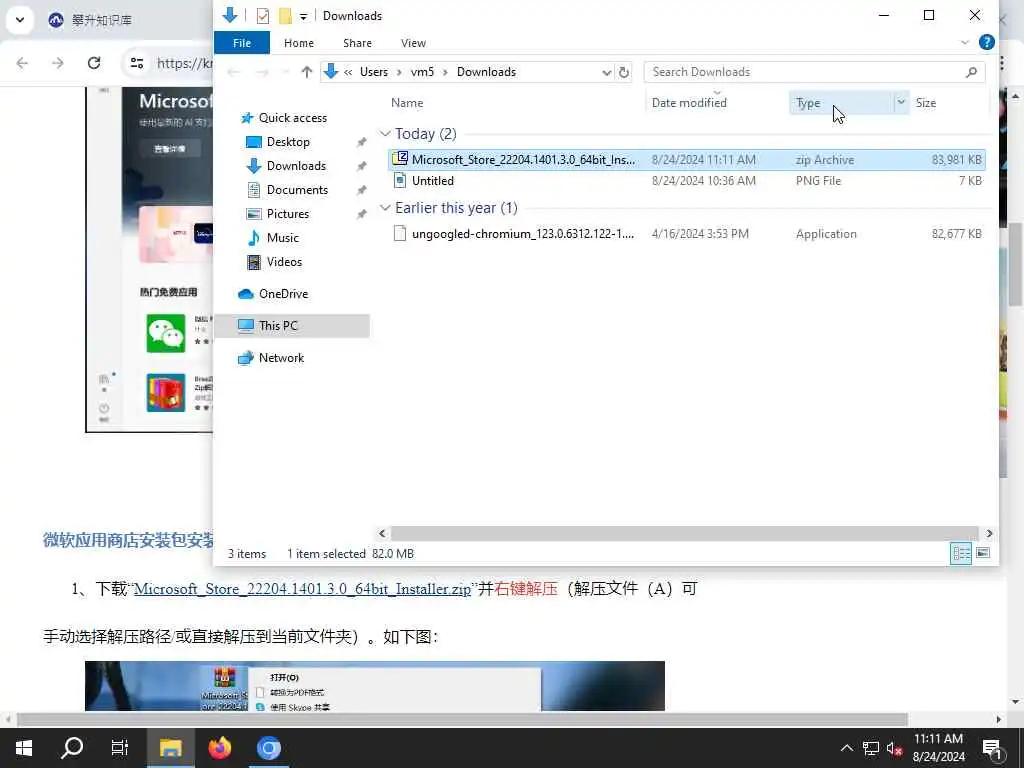Refresh the Downloads folder view
Viewport: 1024px width, 768px height.
click(x=624, y=72)
